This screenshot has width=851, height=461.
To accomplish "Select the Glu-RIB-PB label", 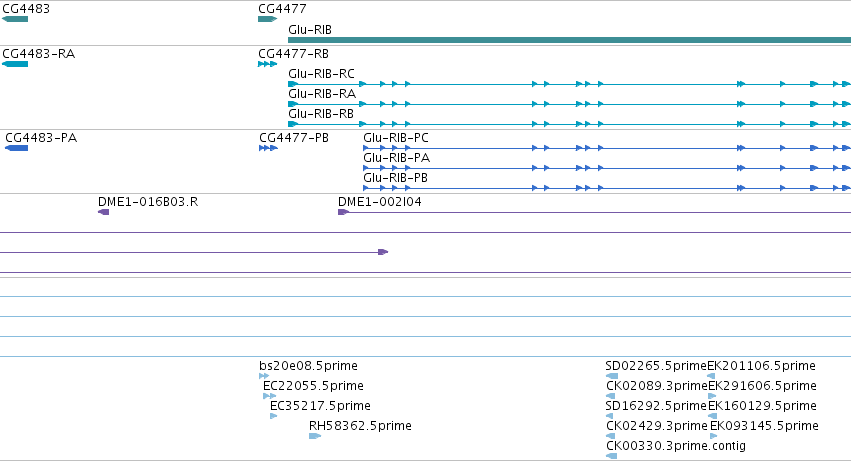I will coord(395,178).
